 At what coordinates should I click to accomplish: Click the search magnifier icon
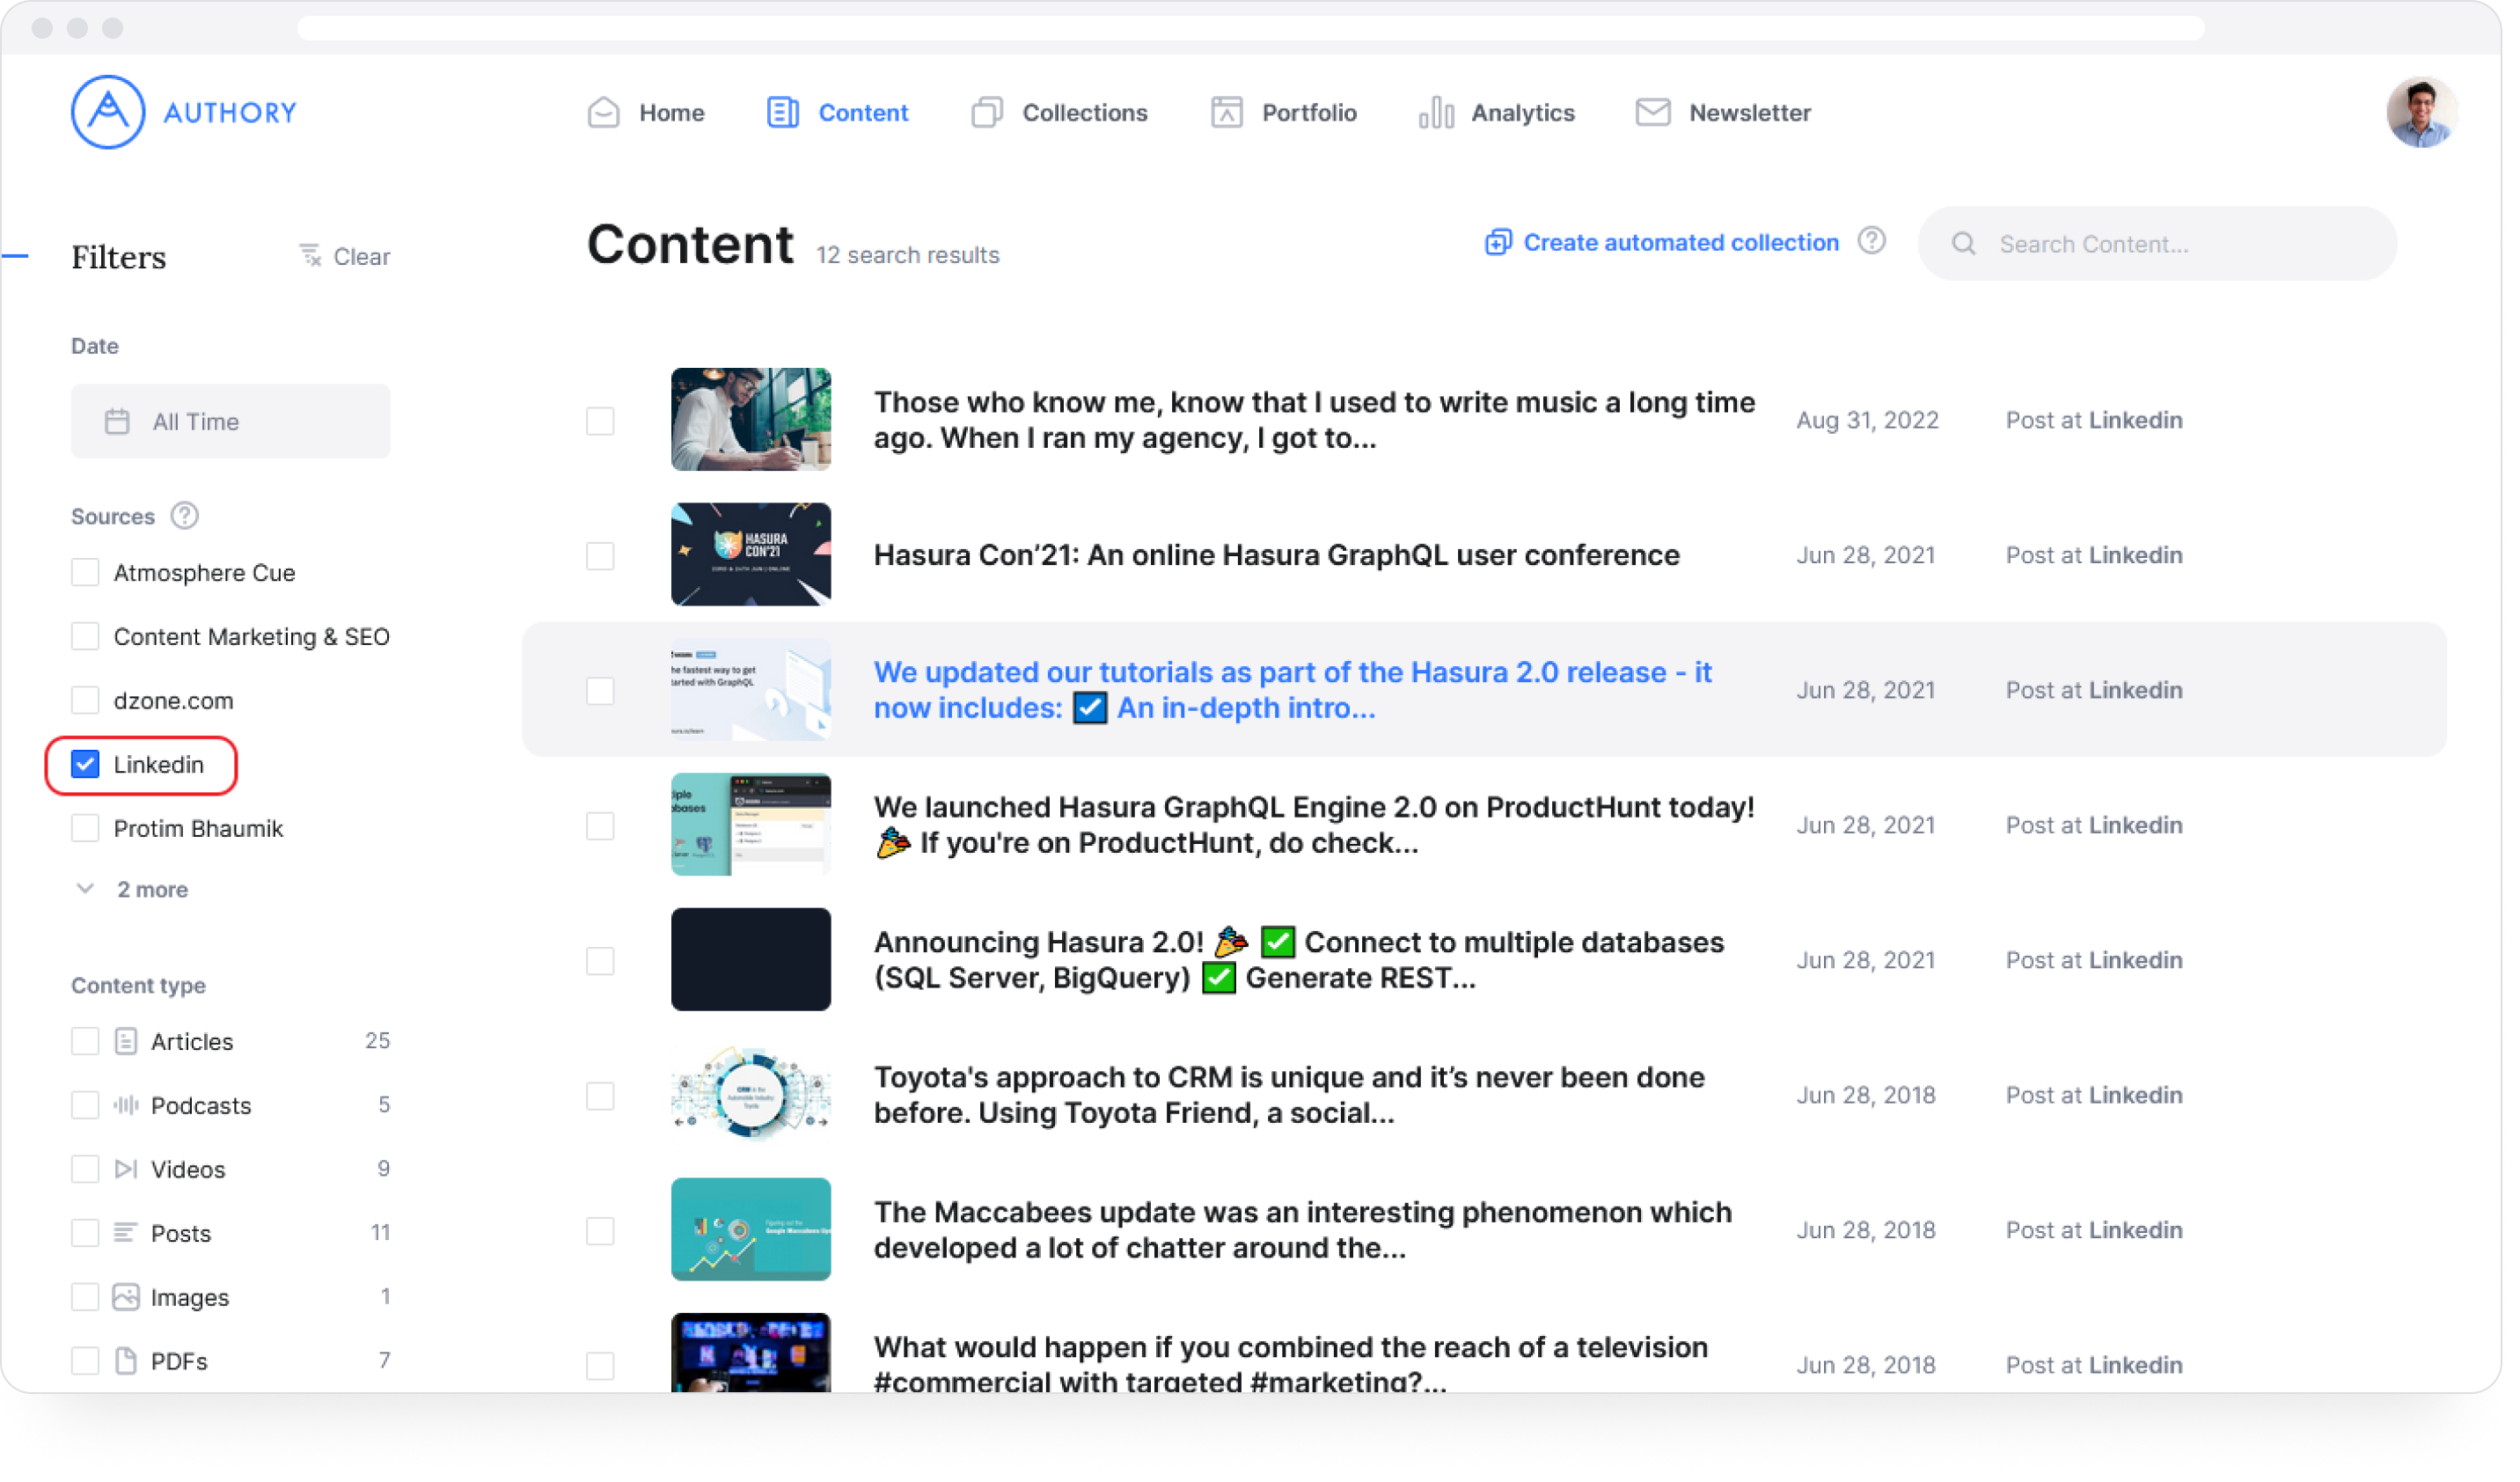pyautogui.click(x=1963, y=244)
